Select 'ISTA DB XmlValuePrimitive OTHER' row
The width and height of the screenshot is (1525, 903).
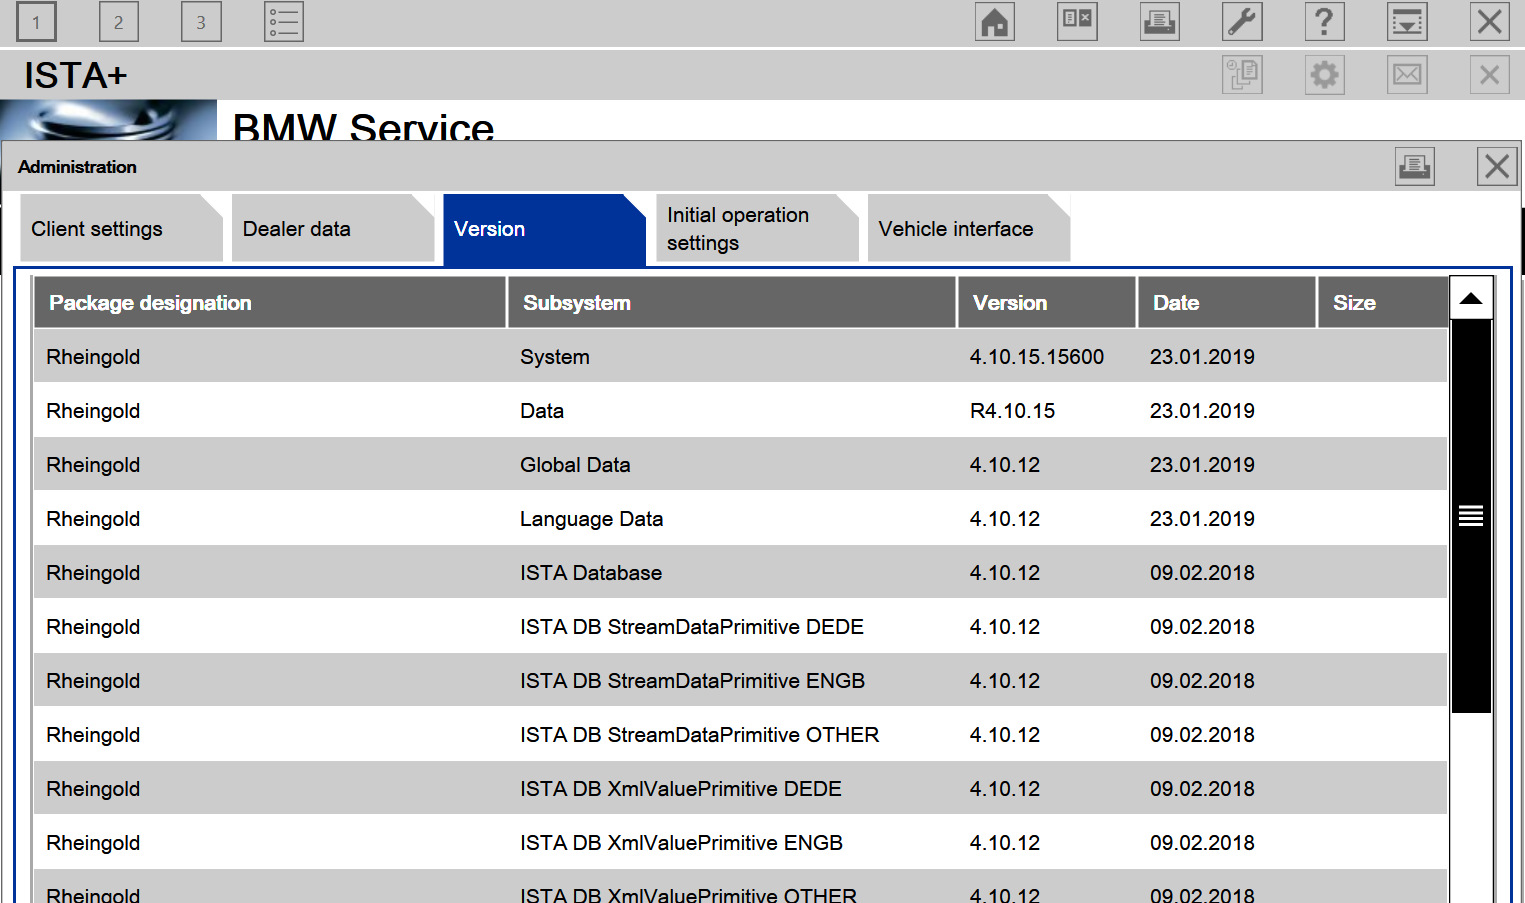tap(740, 887)
